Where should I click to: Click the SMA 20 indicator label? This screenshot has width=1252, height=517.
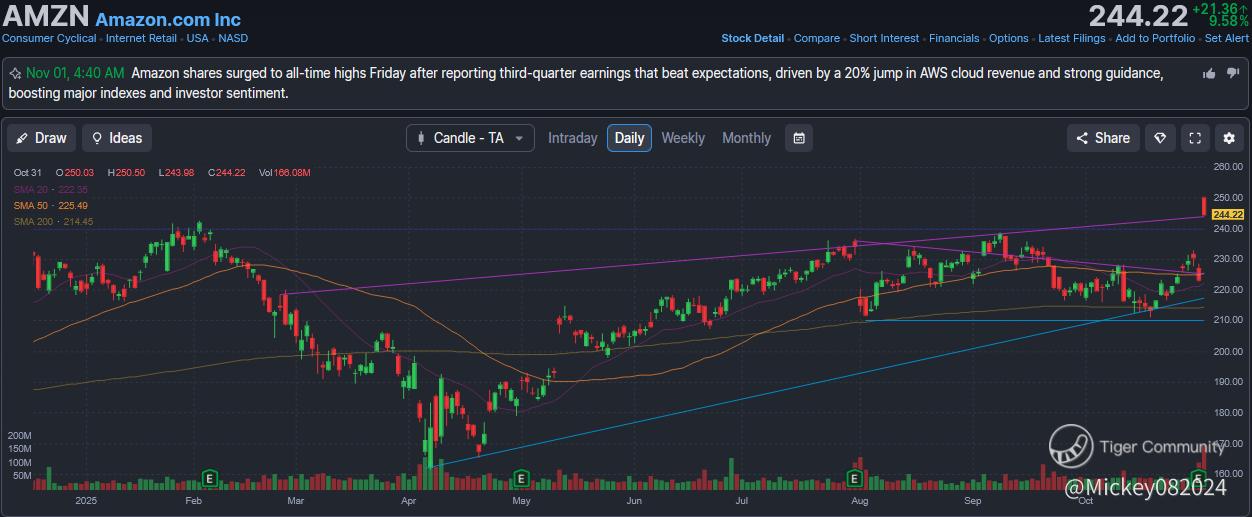51,189
